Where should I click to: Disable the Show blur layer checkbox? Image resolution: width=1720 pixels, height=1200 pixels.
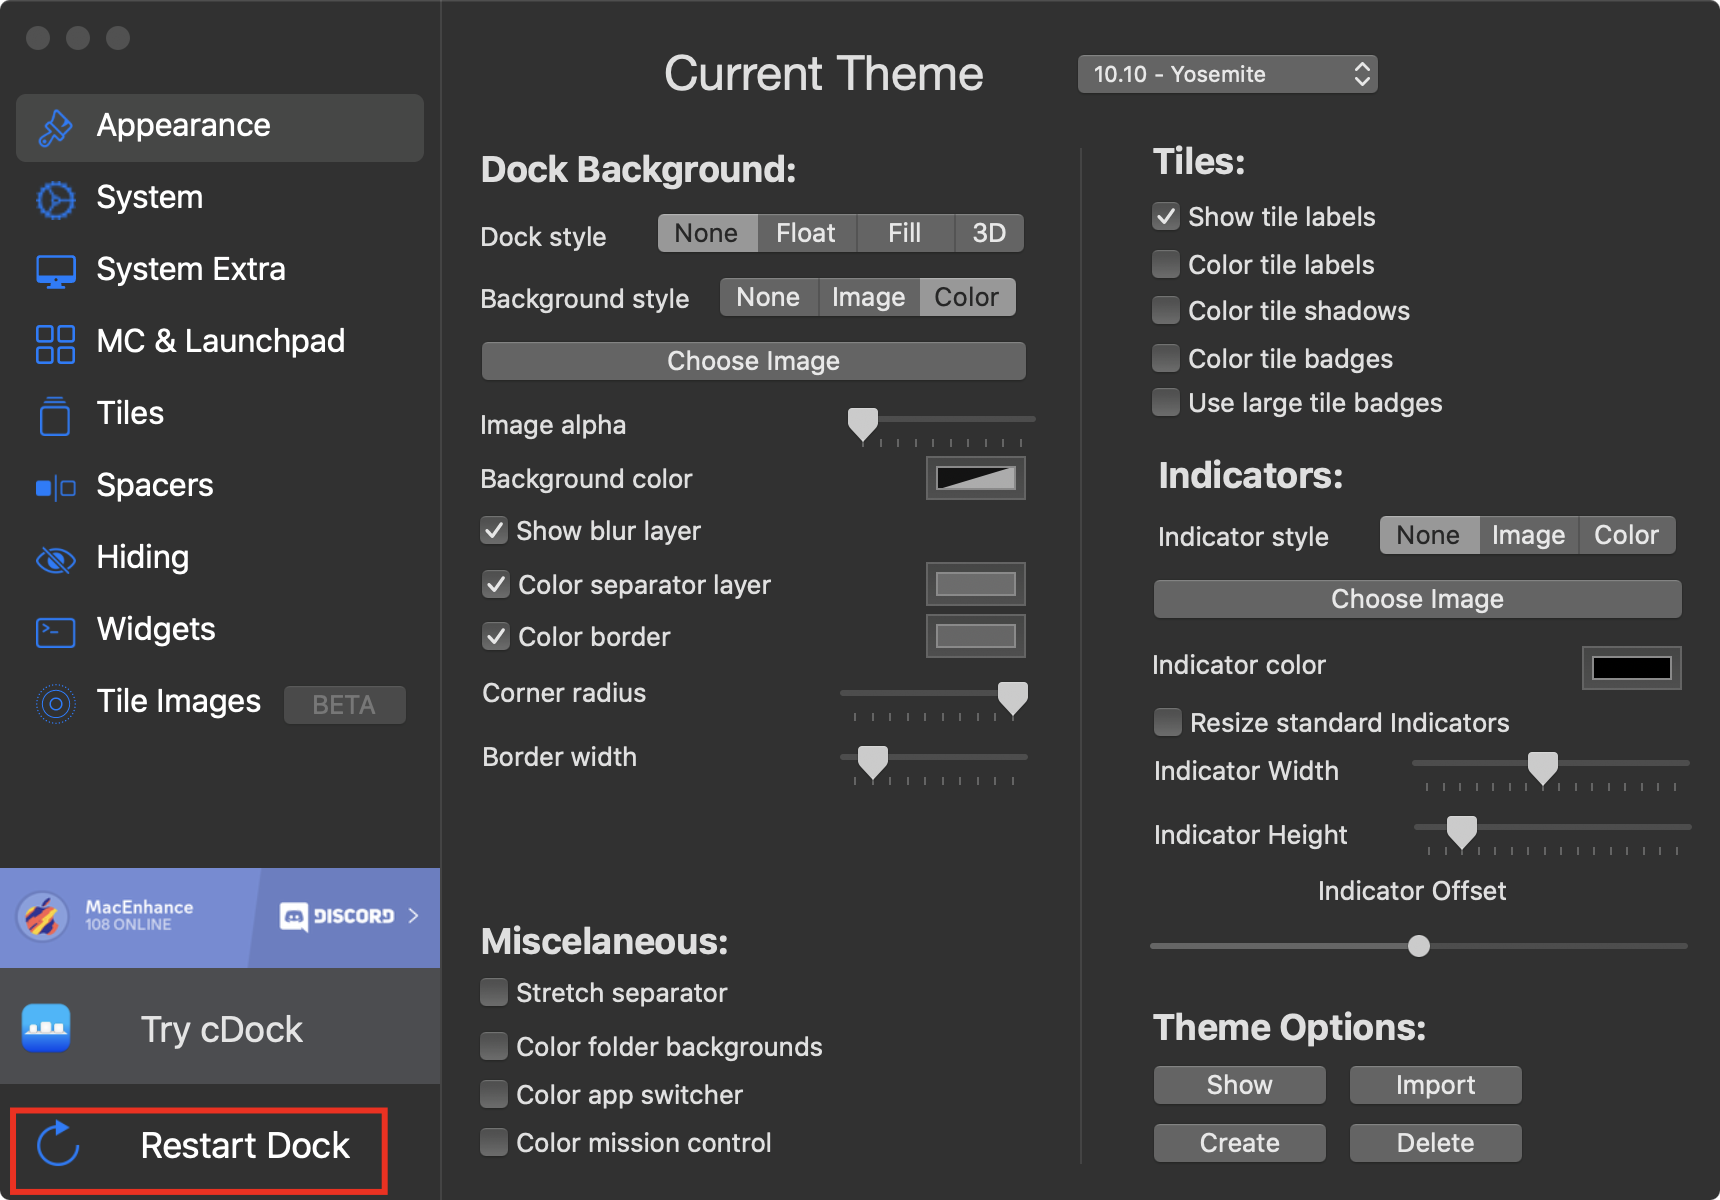coord(494,530)
